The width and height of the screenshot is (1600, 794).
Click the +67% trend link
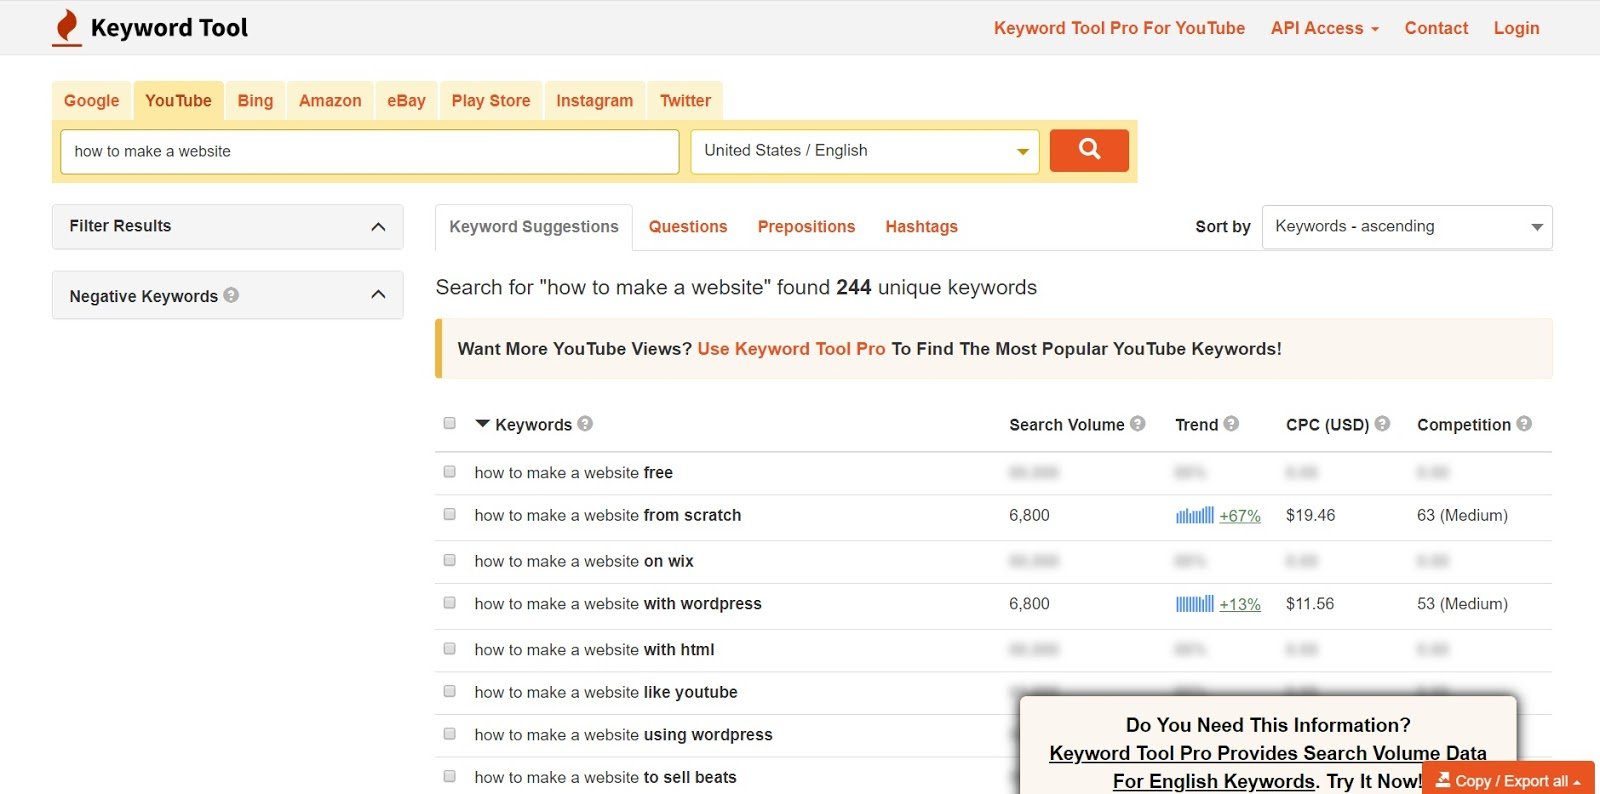1240,516
